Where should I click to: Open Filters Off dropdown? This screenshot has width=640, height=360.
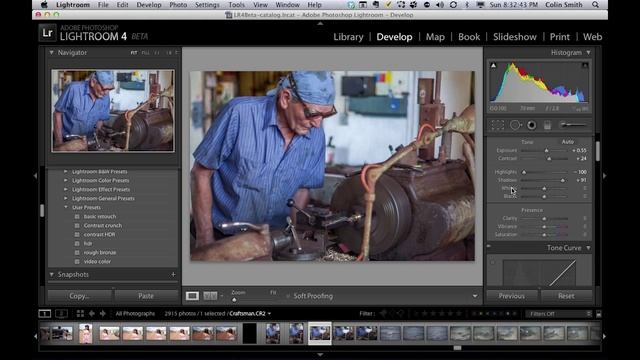(559, 314)
